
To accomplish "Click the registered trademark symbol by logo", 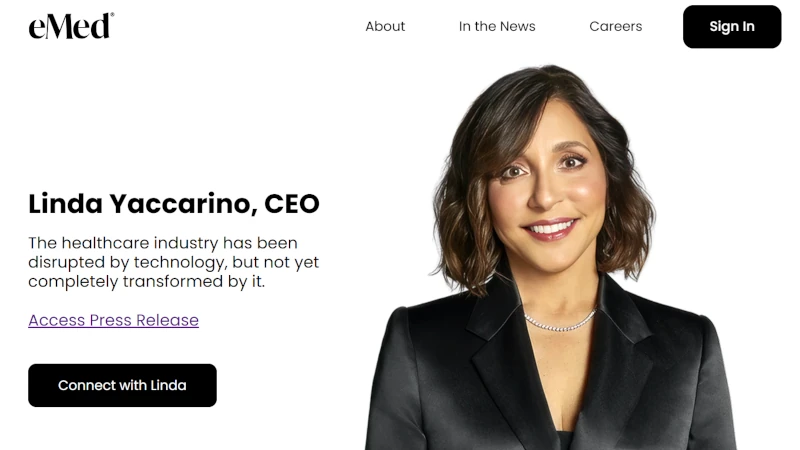I will tap(112, 15).
